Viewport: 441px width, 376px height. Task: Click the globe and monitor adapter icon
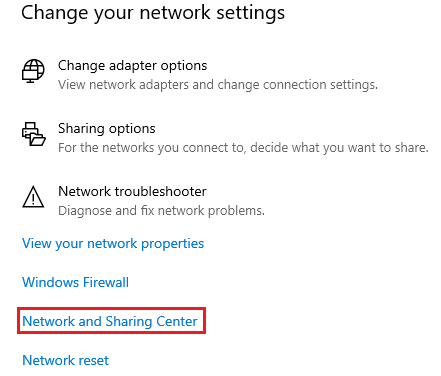click(x=33, y=71)
